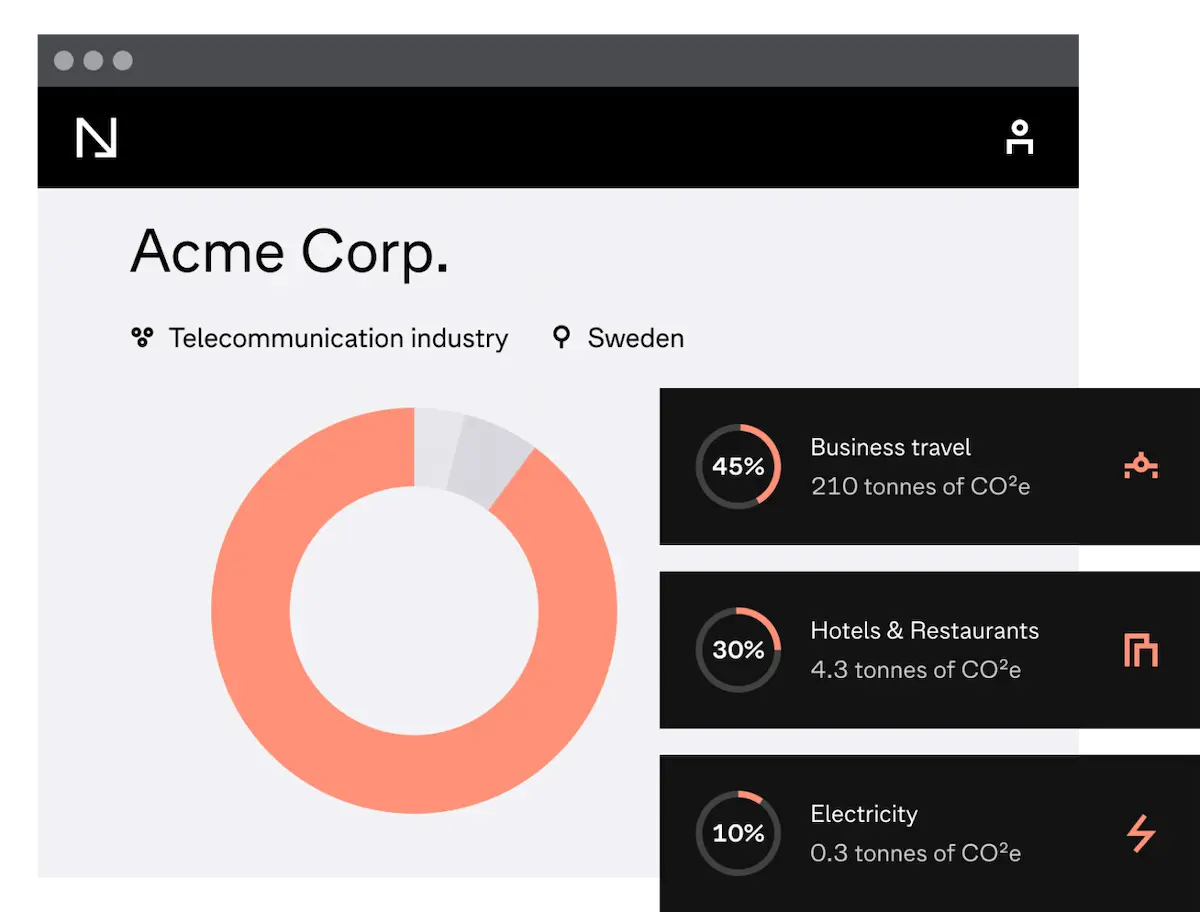Open the Hotels & Restaurants card title

(924, 631)
